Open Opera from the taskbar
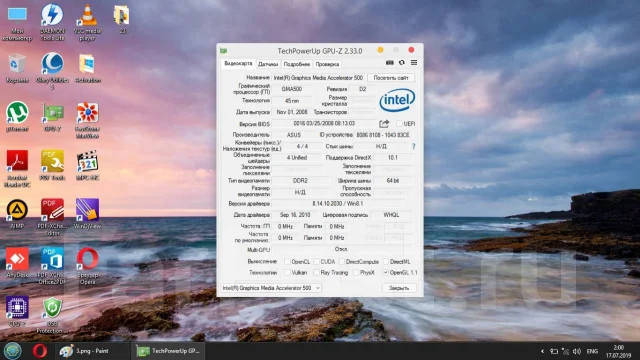 40,351
